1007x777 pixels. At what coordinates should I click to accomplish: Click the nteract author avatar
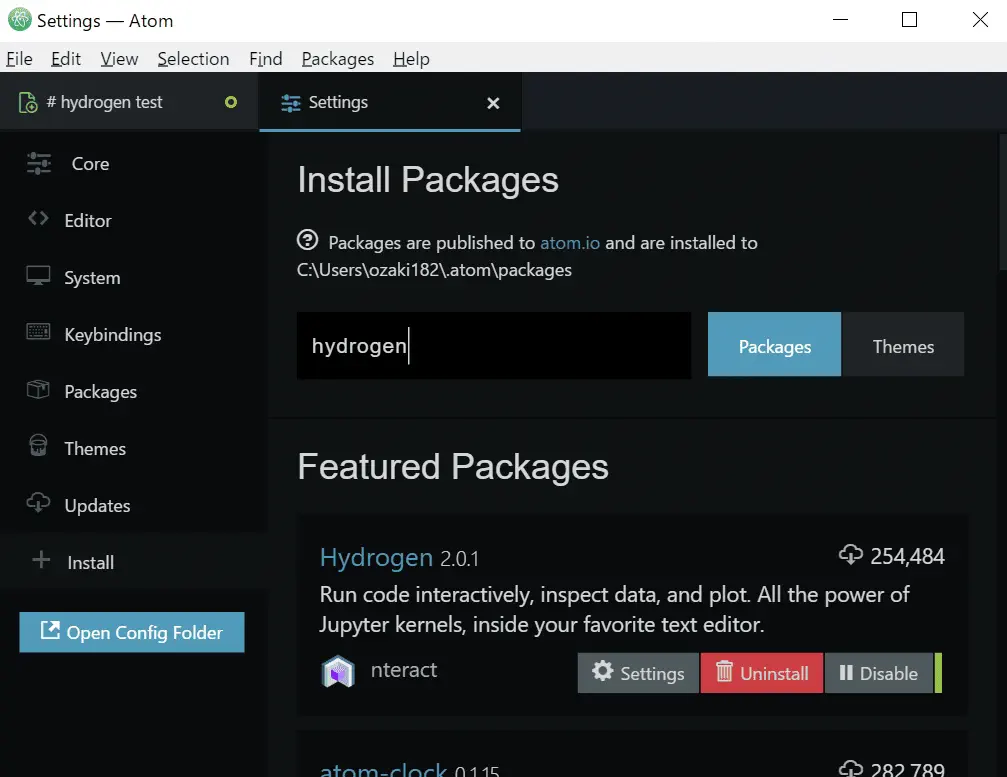(338, 672)
